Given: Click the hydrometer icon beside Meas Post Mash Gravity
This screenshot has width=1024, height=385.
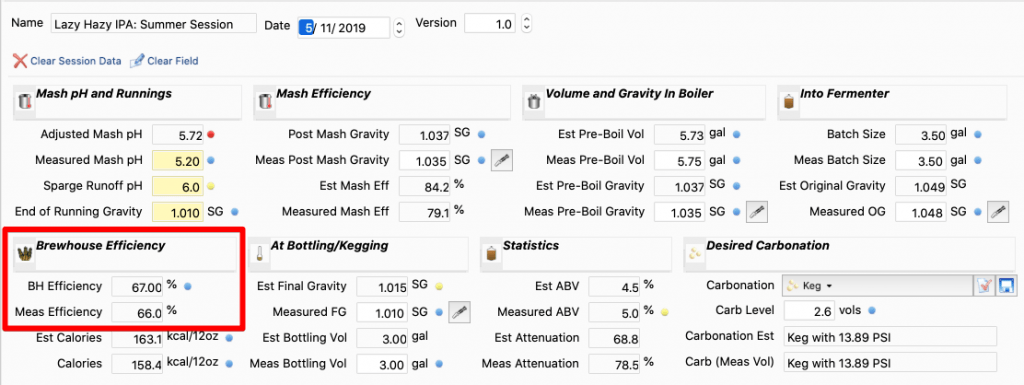Looking at the screenshot, I should [502, 161].
